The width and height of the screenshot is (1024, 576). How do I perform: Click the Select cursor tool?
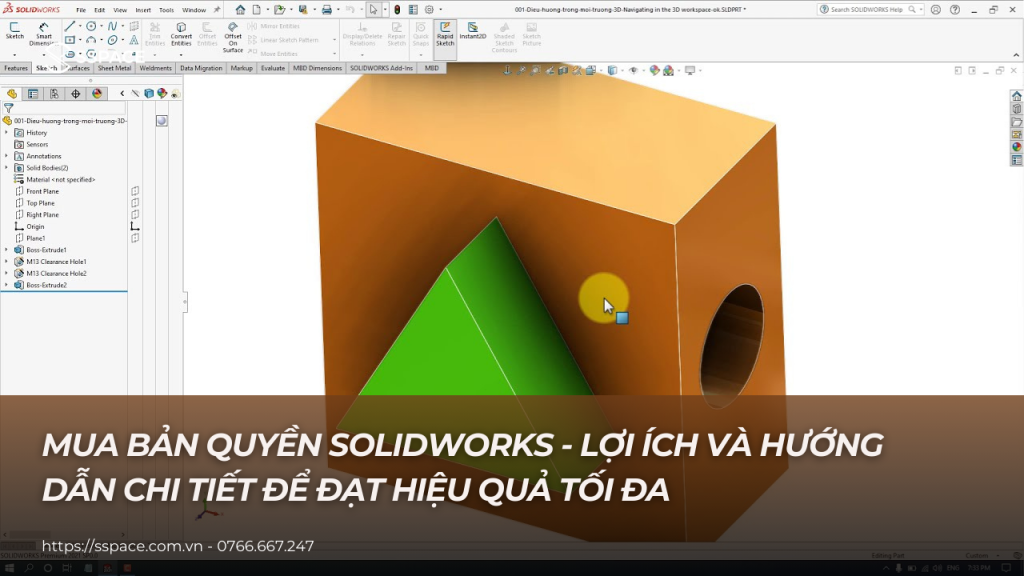[x=373, y=10]
